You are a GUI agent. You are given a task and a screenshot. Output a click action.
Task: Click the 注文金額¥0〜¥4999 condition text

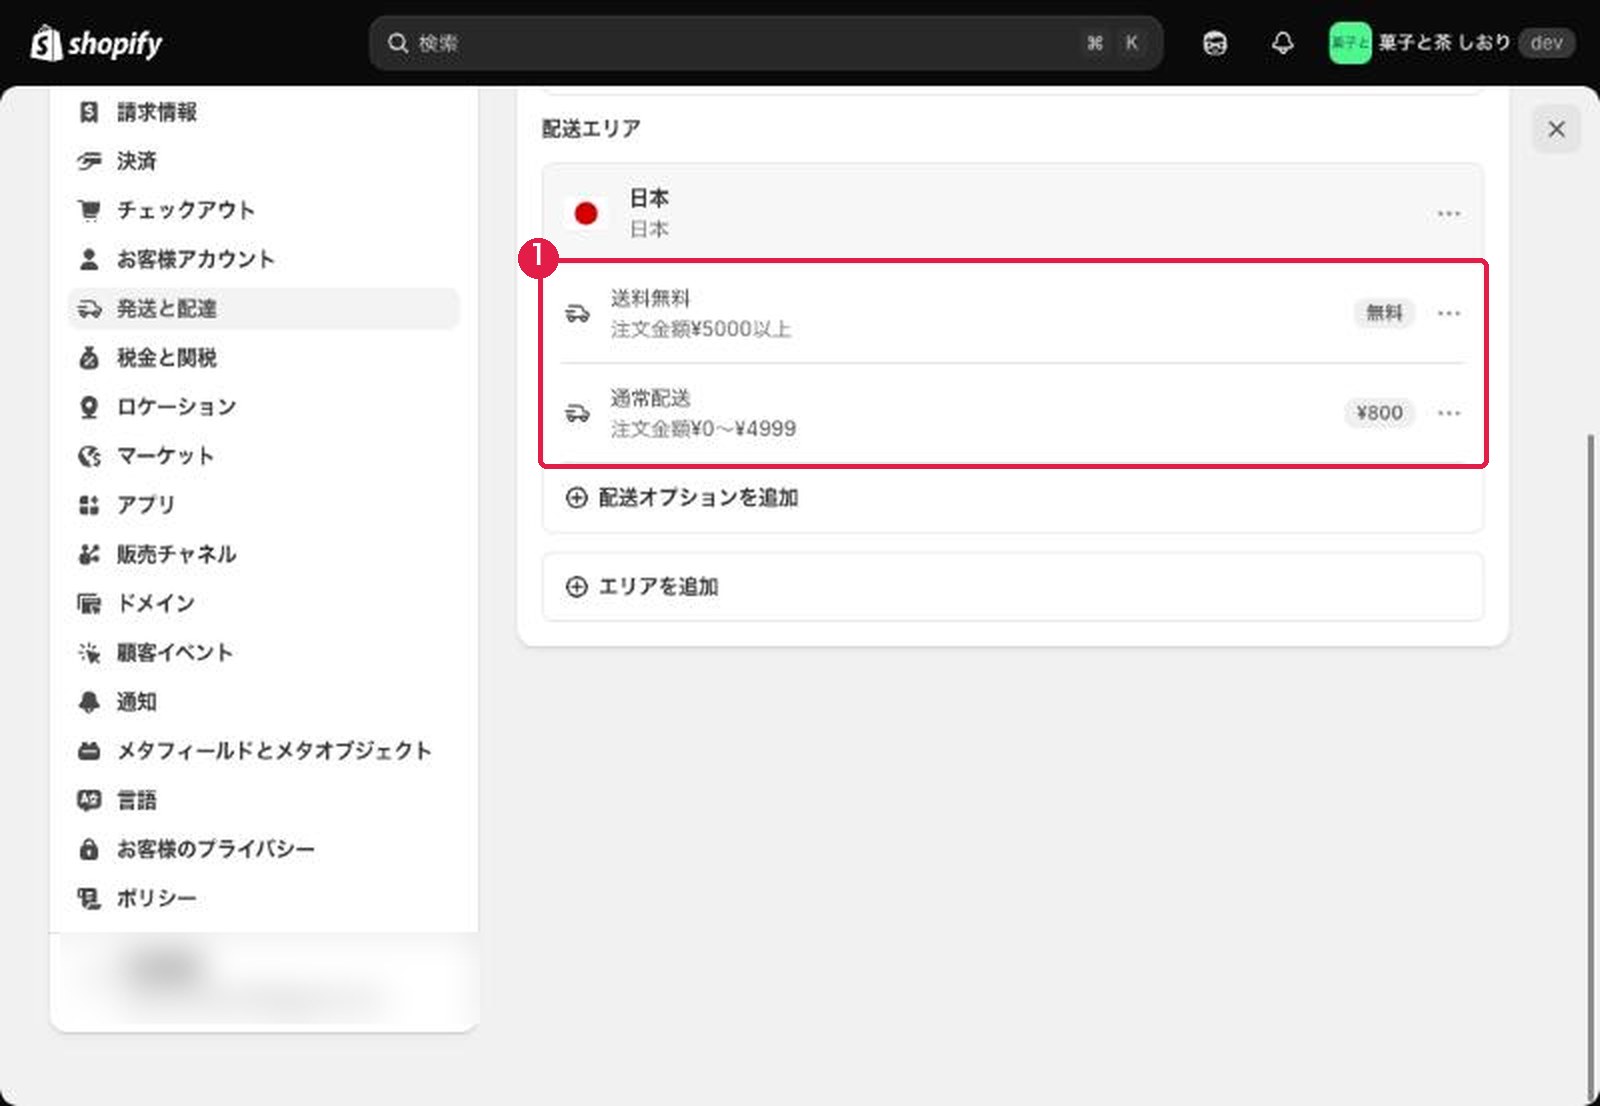[x=703, y=429]
